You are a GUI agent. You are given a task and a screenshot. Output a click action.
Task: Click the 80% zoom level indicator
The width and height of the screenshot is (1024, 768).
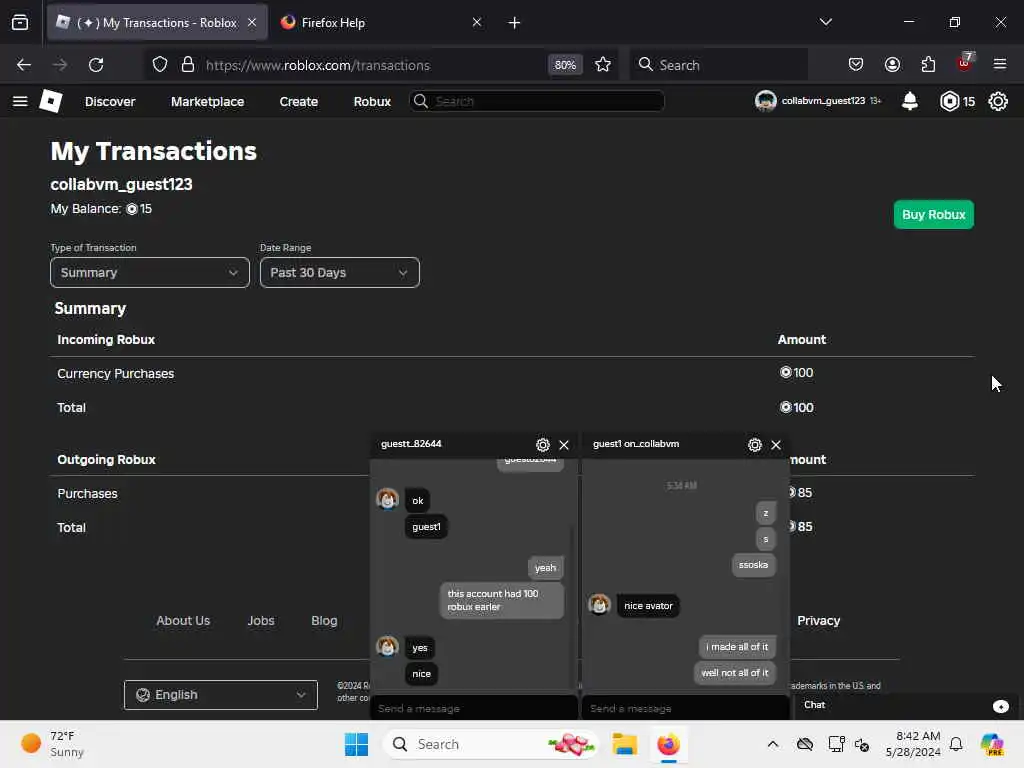[565, 65]
